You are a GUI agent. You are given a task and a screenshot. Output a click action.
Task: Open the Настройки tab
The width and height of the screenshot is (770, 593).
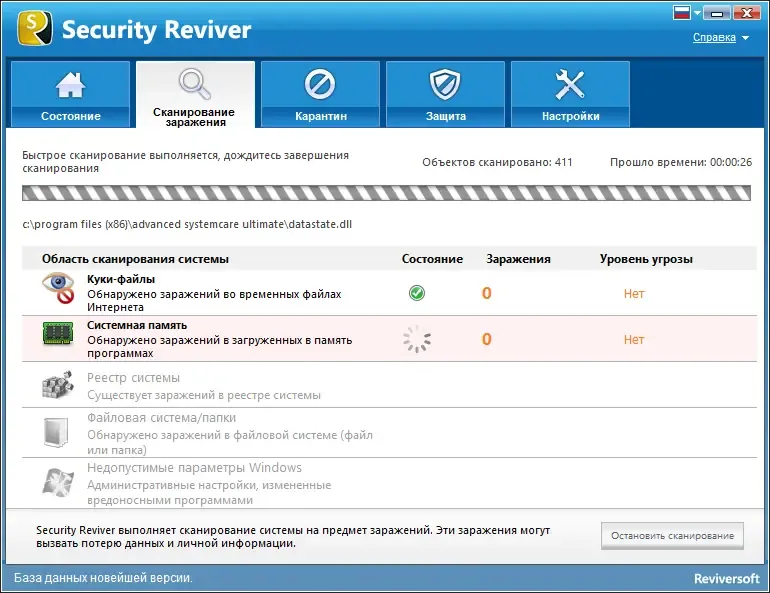[x=570, y=94]
